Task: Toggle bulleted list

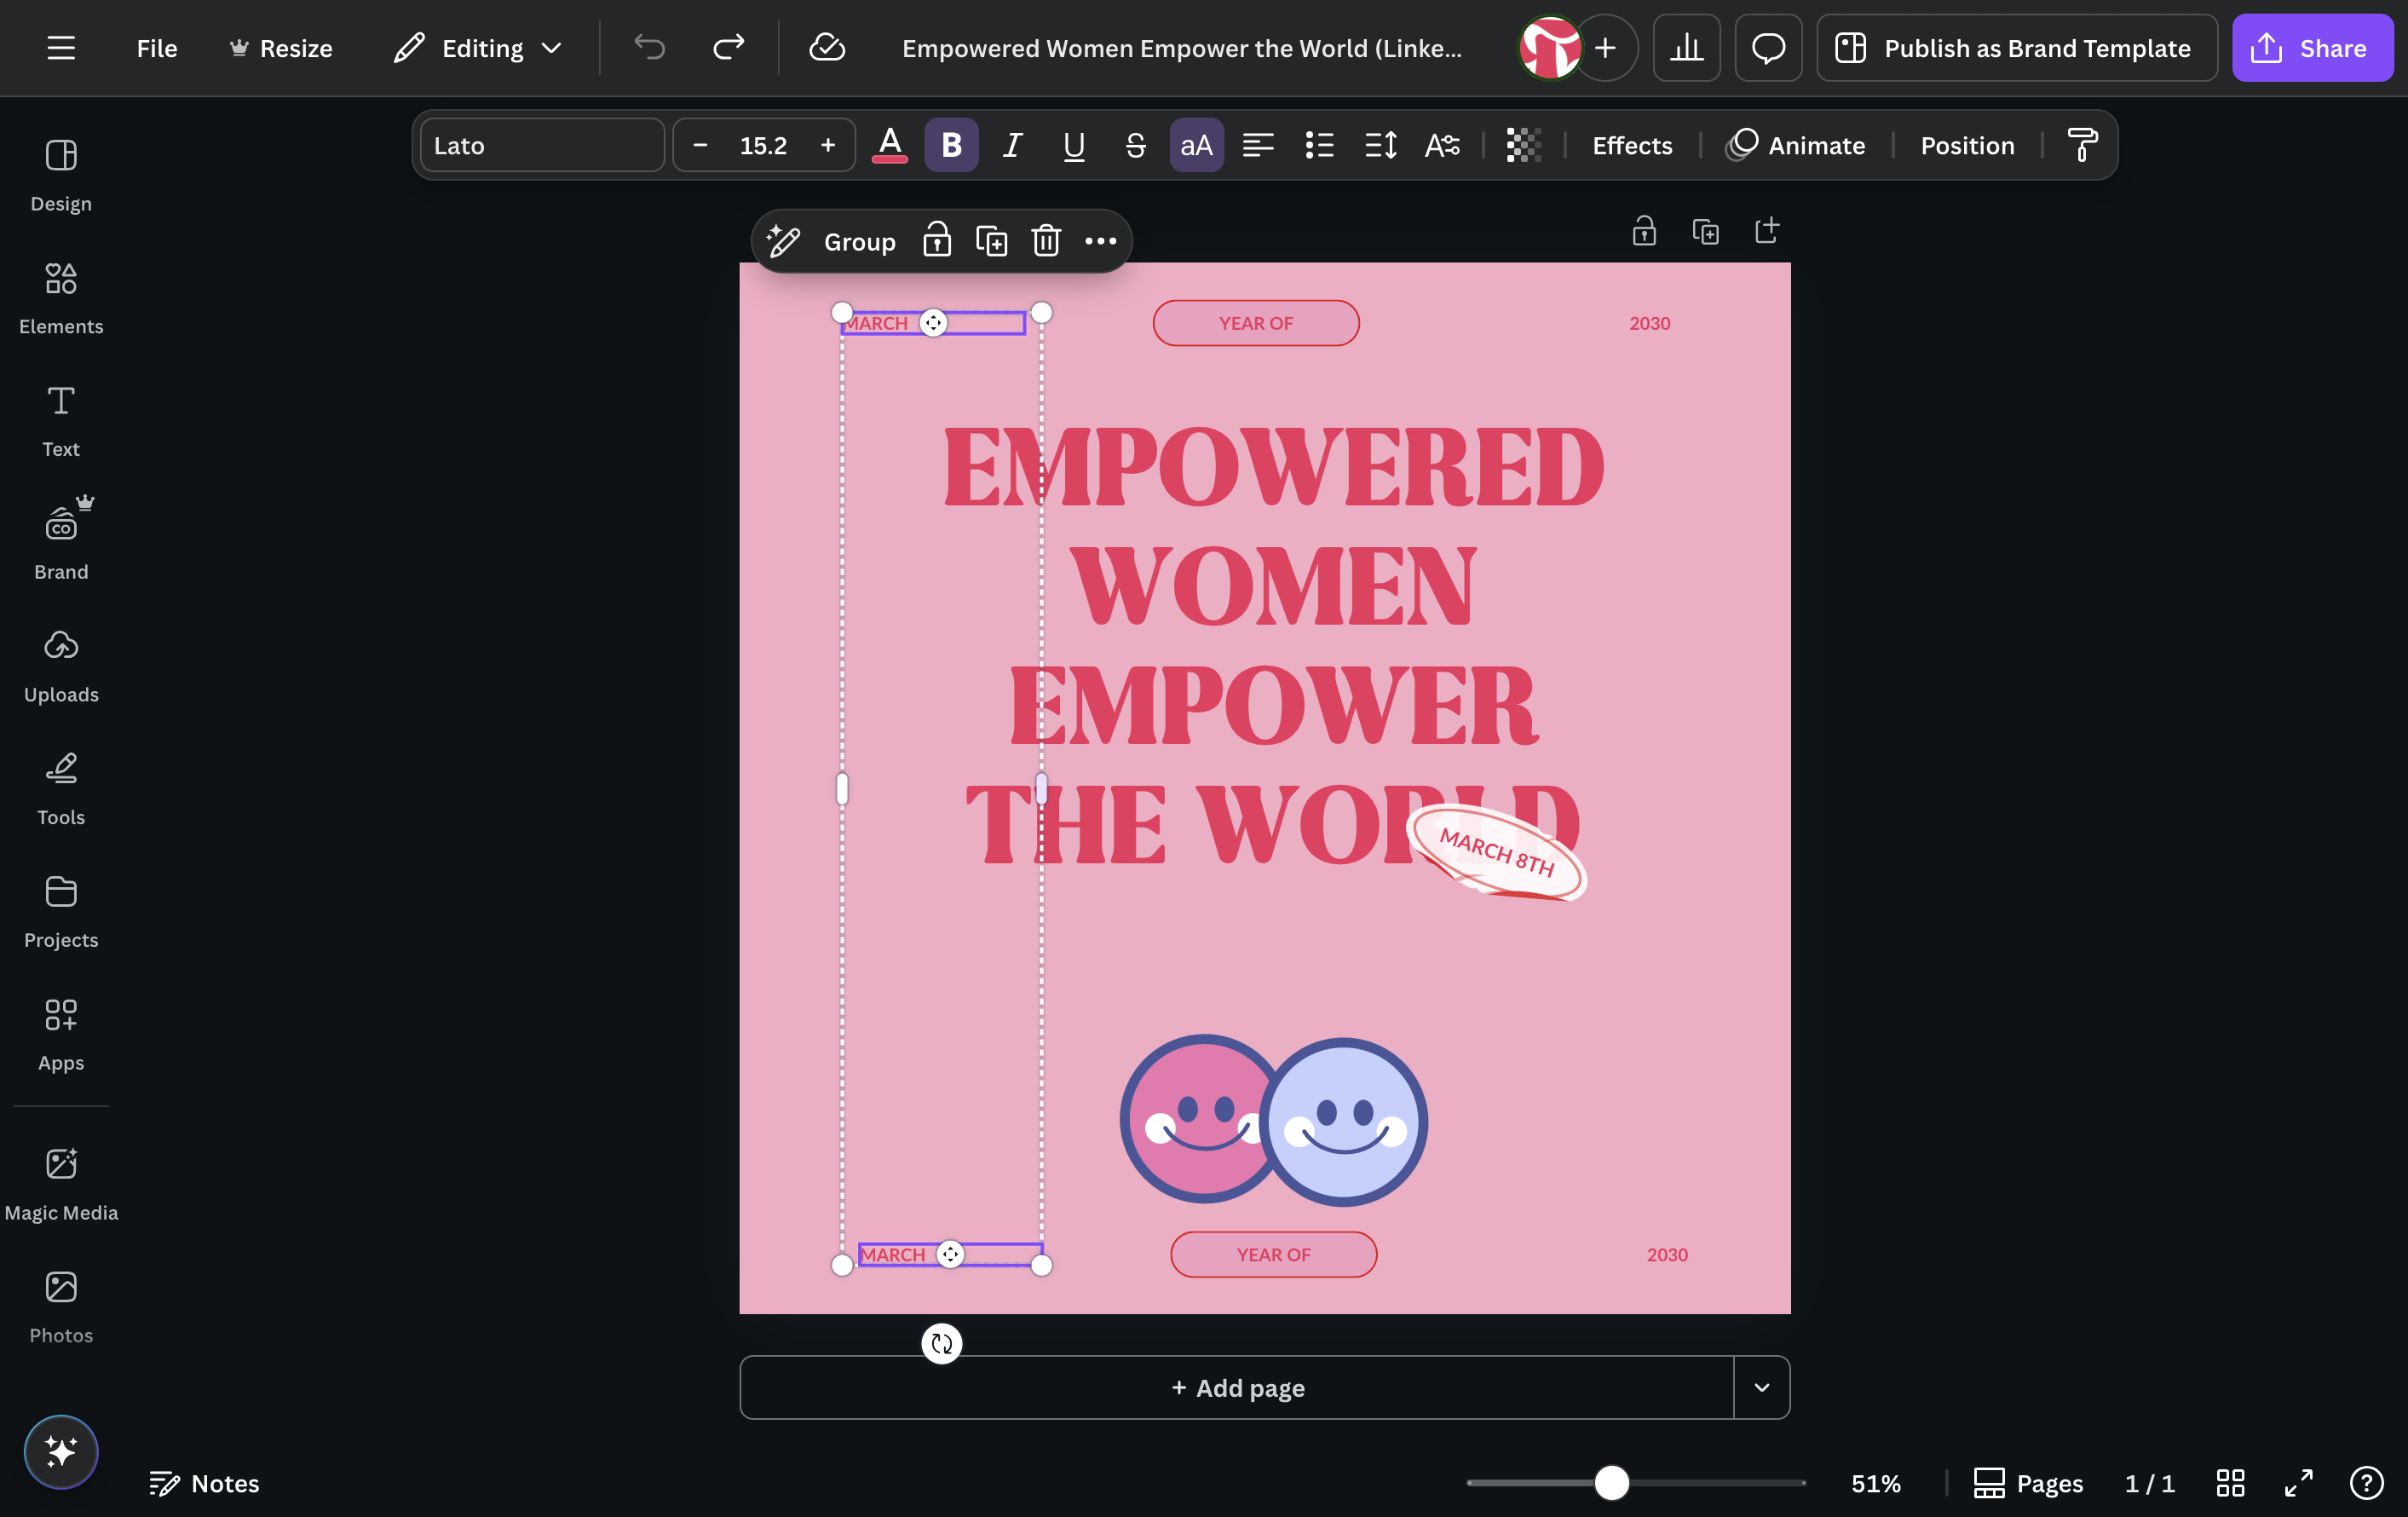Action: (1319, 146)
